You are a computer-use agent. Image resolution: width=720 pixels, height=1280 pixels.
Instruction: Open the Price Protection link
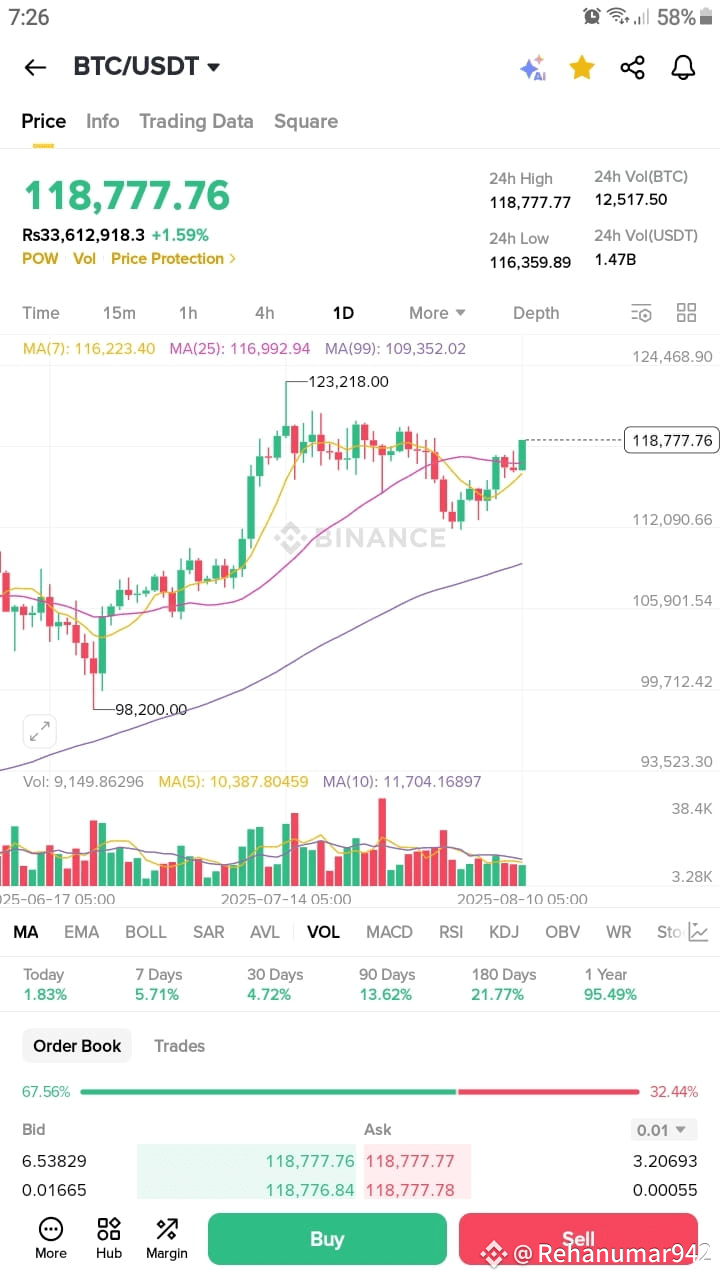(173, 259)
